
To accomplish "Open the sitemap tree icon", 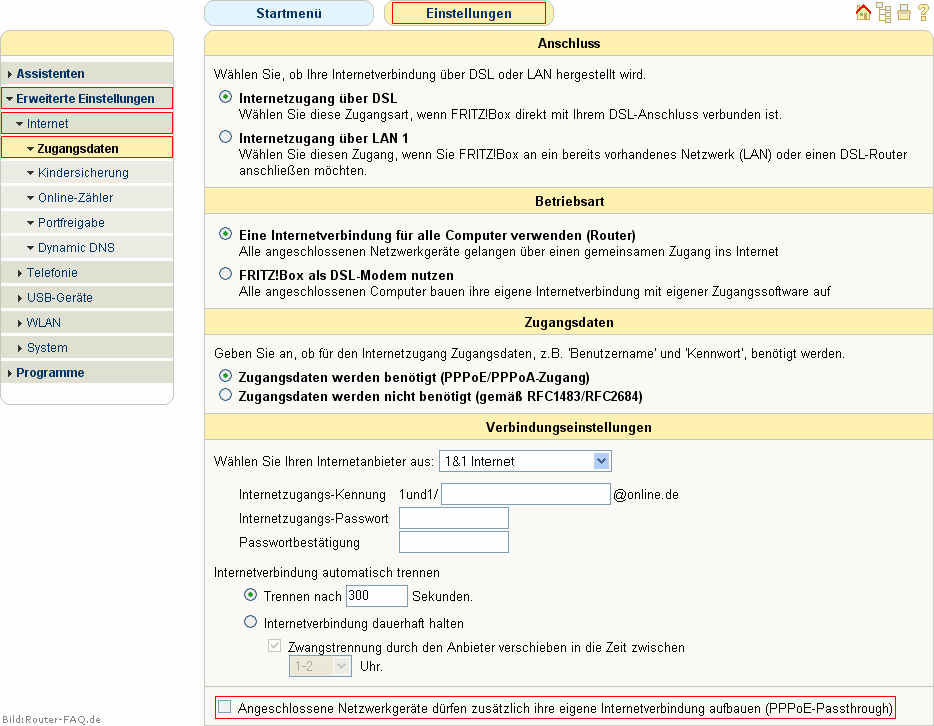I will (x=884, y=13).
